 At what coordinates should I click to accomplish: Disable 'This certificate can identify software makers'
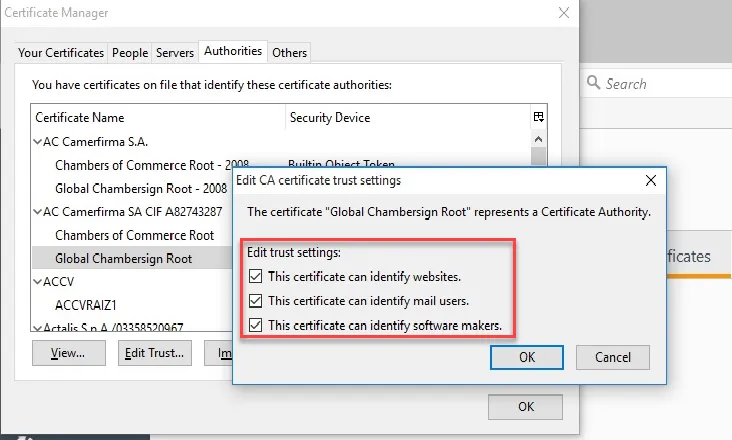coord(256,324)
